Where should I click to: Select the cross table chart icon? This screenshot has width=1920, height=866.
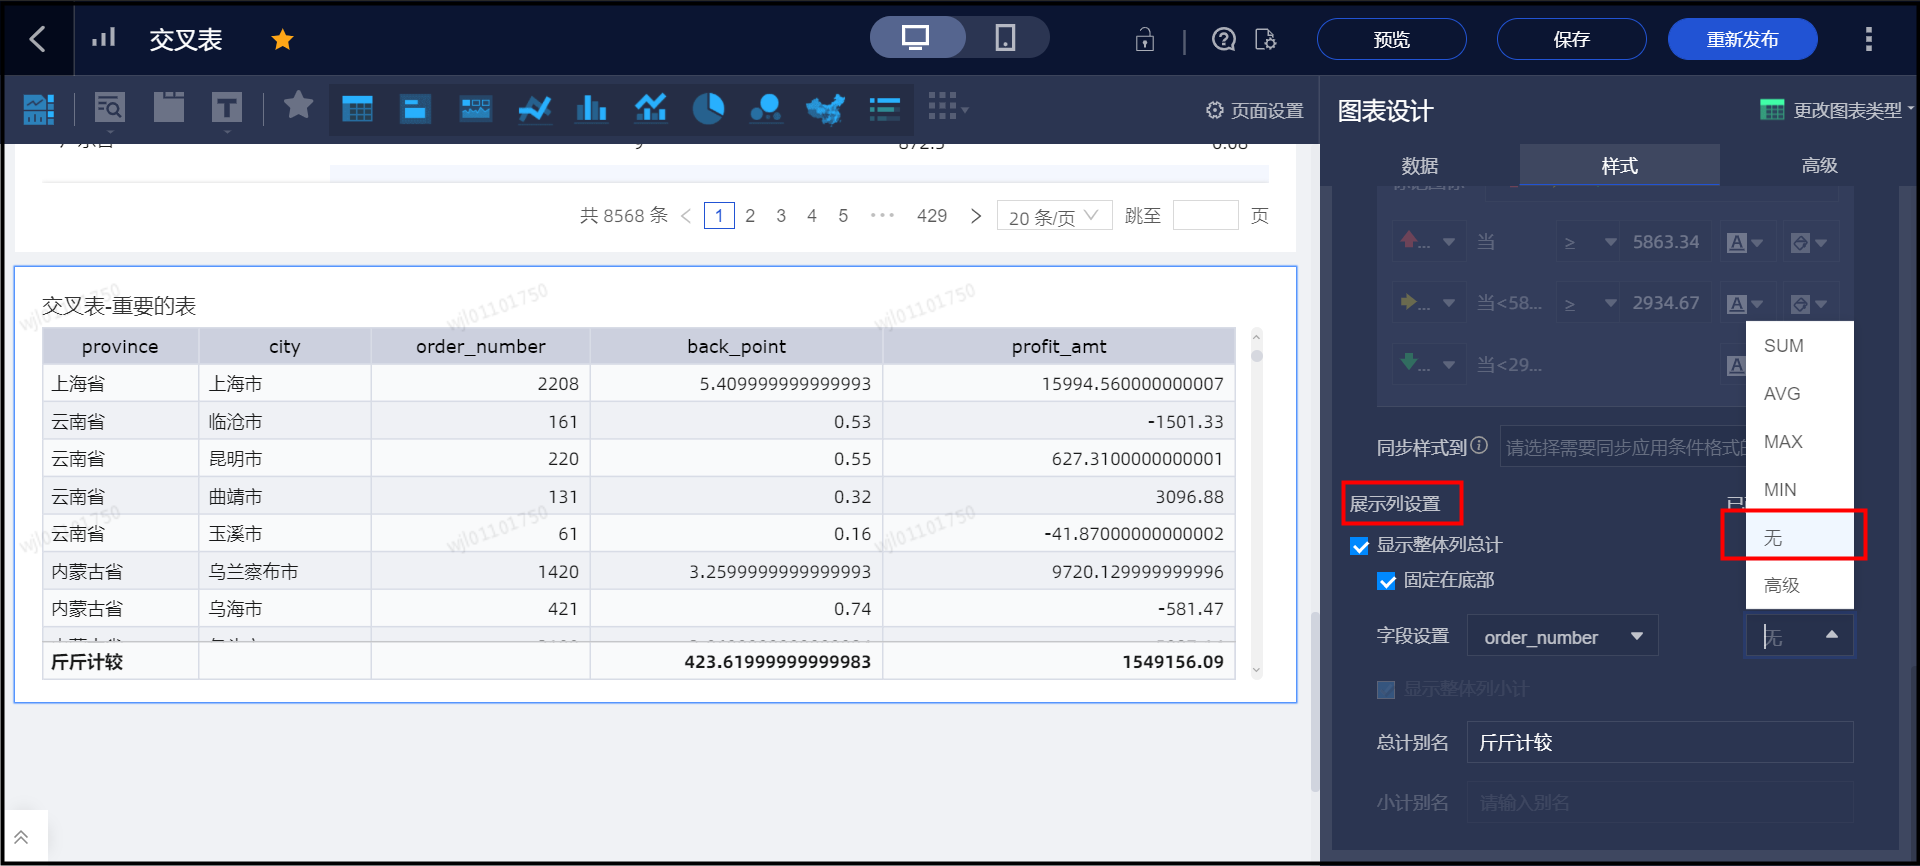click(x=357, y=108)
